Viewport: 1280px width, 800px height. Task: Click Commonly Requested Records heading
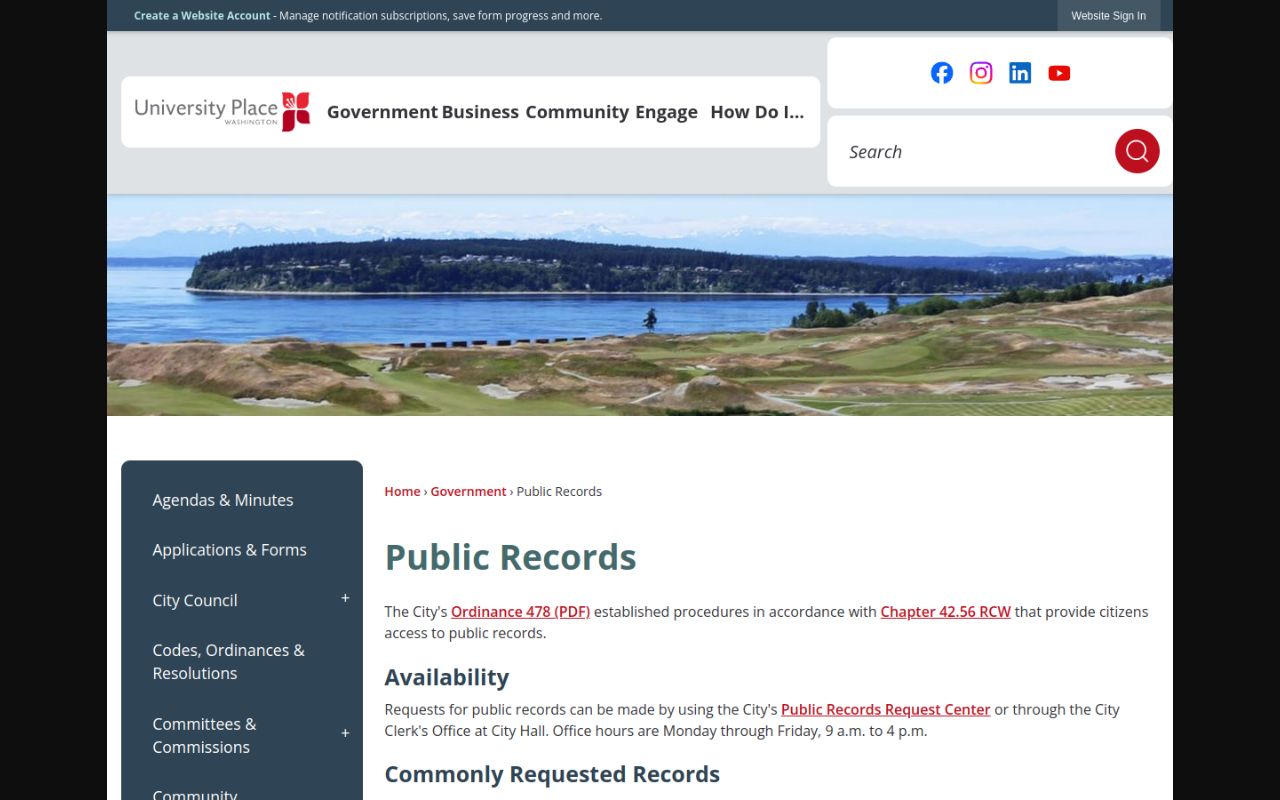click(552, 774)
